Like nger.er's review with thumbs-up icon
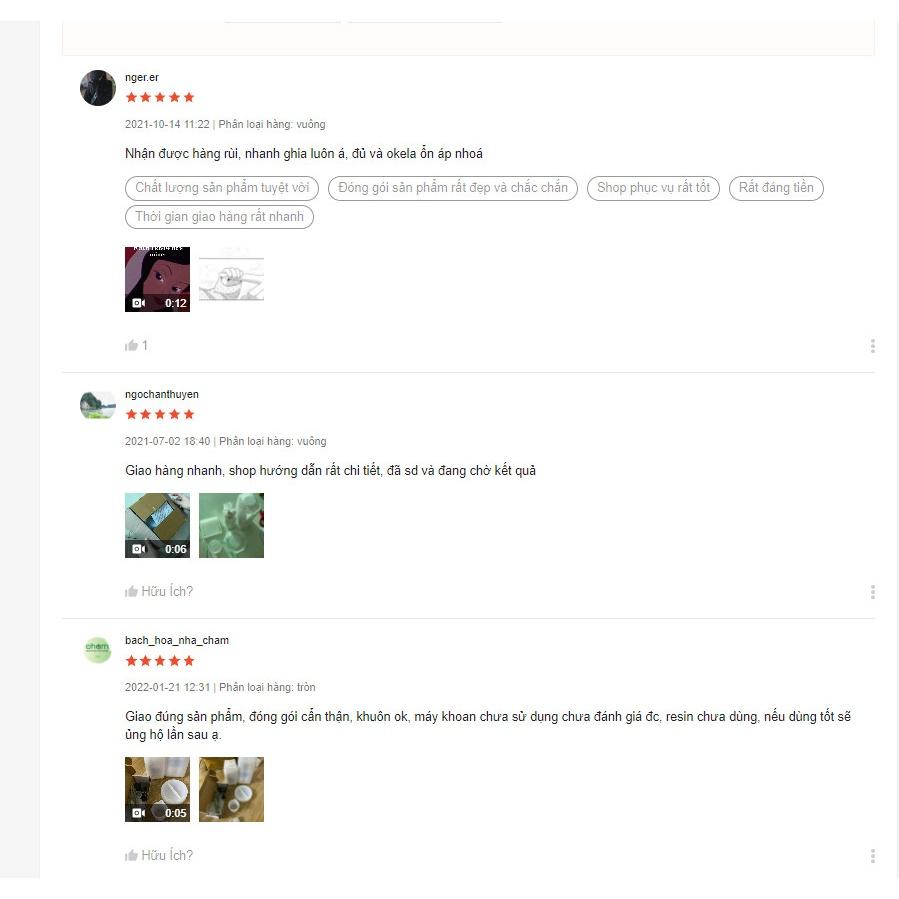The image size is (899, 899). [132, 345]
